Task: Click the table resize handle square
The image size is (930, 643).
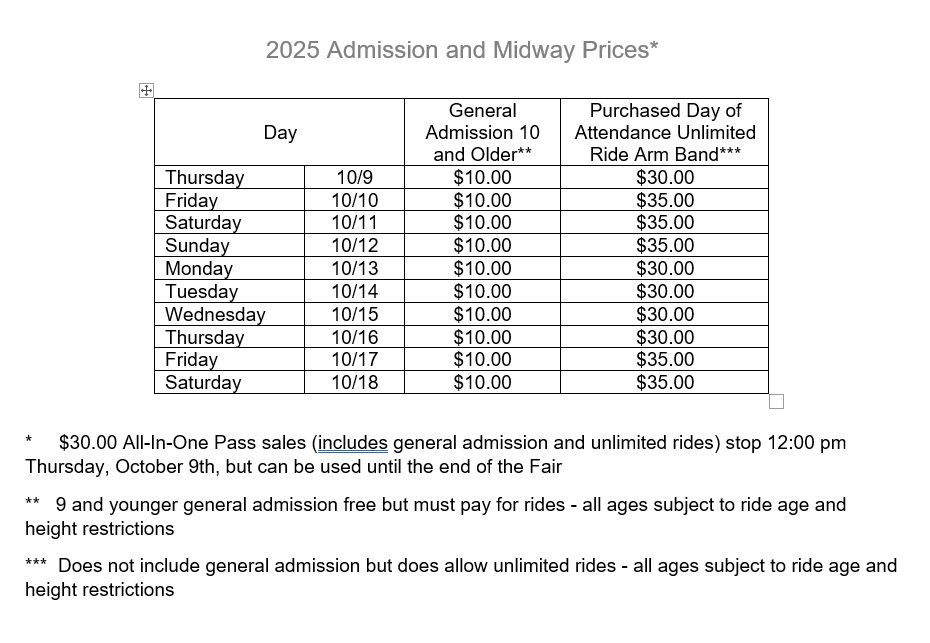Action: pyautogui.click(x=776, y=401)
